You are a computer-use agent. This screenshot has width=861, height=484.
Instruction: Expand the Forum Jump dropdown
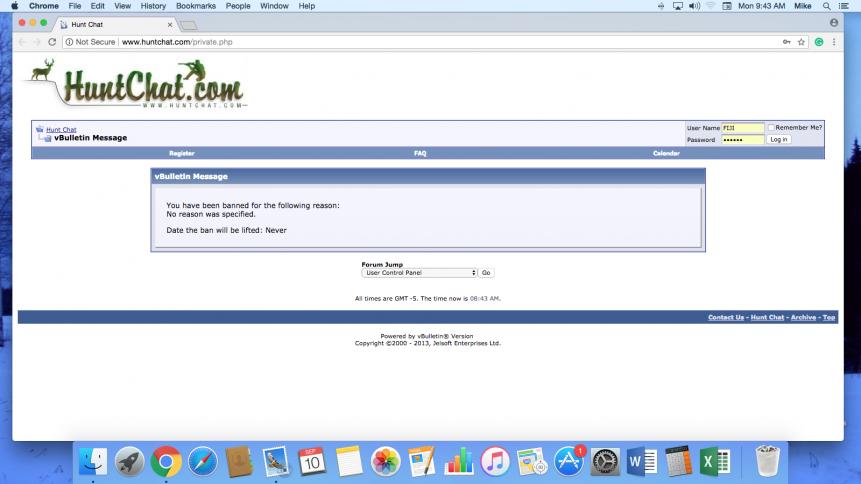point(419,272)
